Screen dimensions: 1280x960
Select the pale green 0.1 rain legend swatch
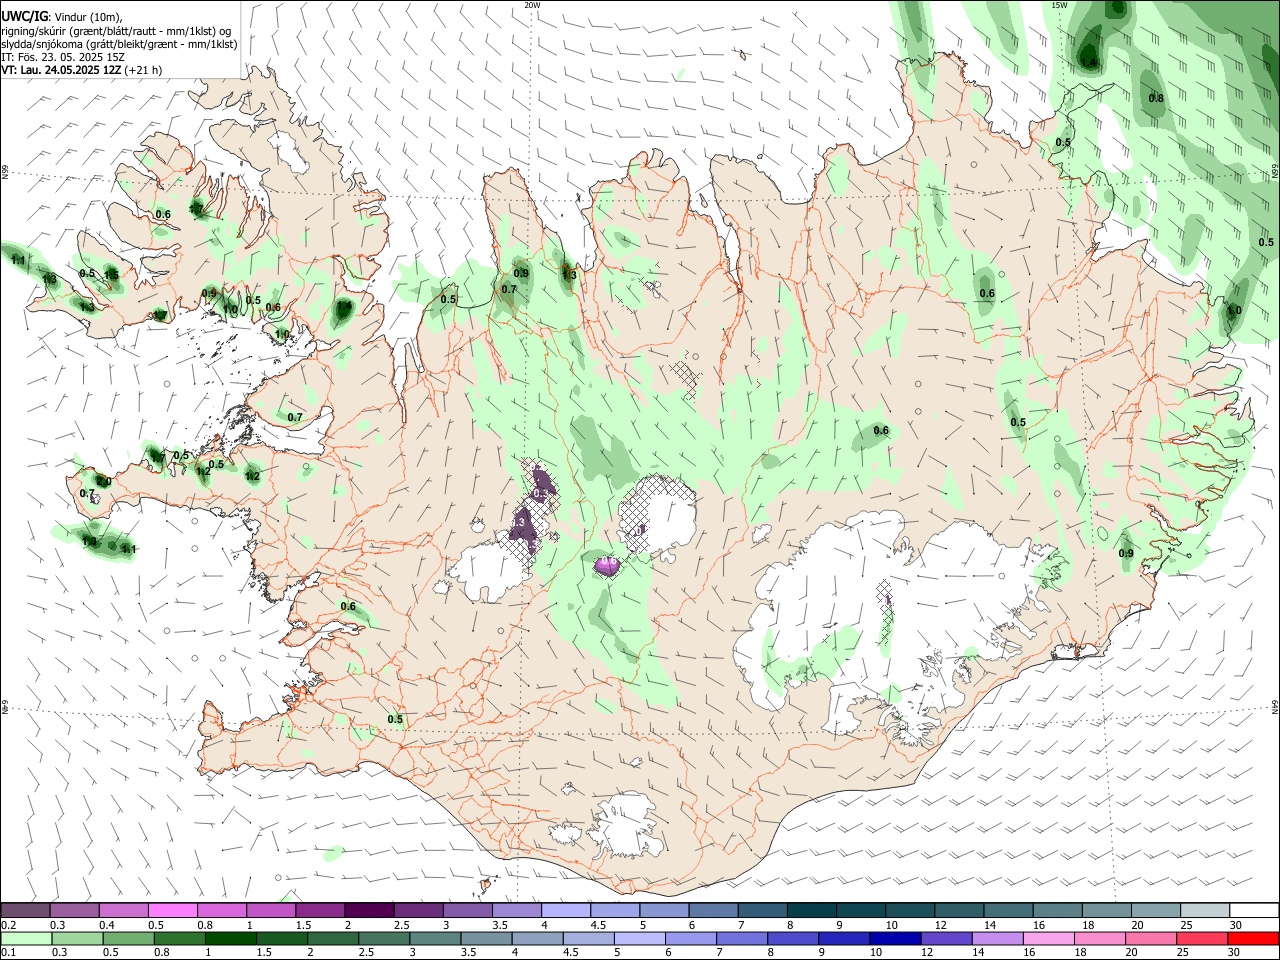click(26, 938)
